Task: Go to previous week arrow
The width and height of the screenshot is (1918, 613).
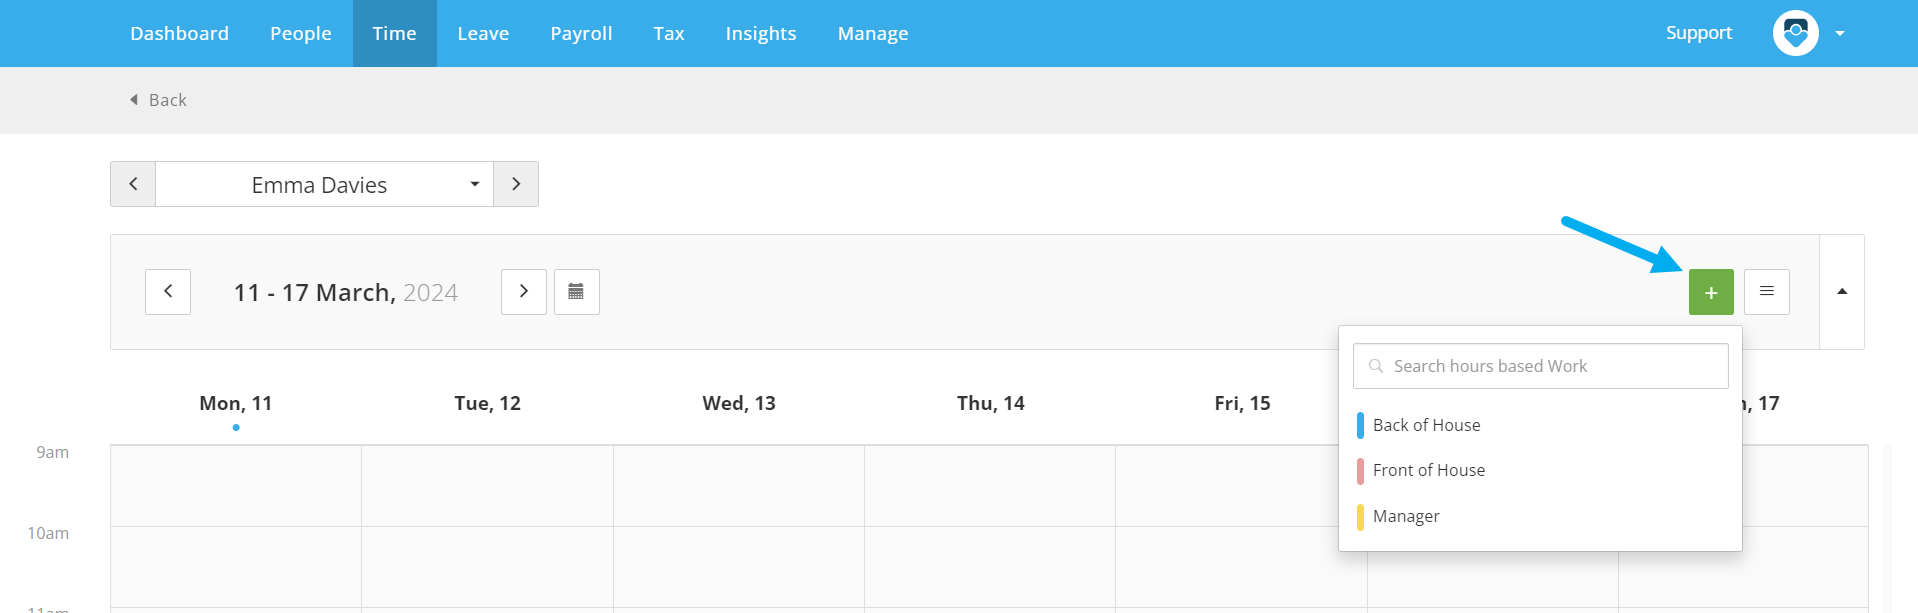Action: click(168, 292)
